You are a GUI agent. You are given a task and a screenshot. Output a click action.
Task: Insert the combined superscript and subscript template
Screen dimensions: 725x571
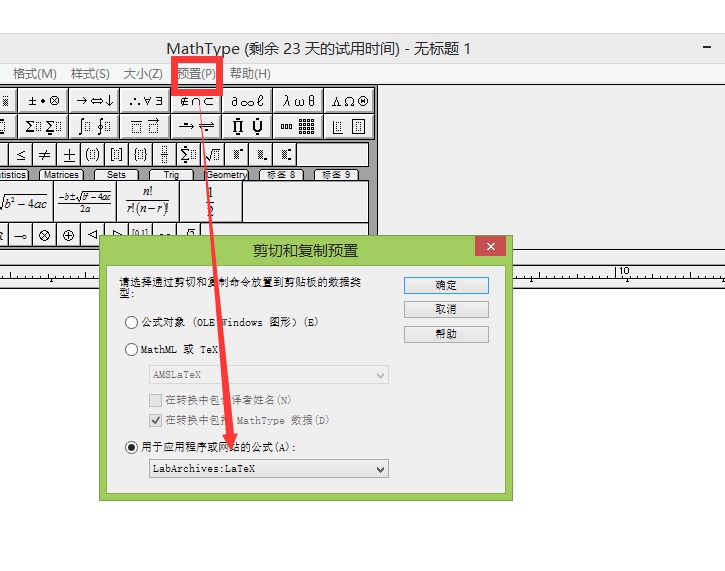285,154
